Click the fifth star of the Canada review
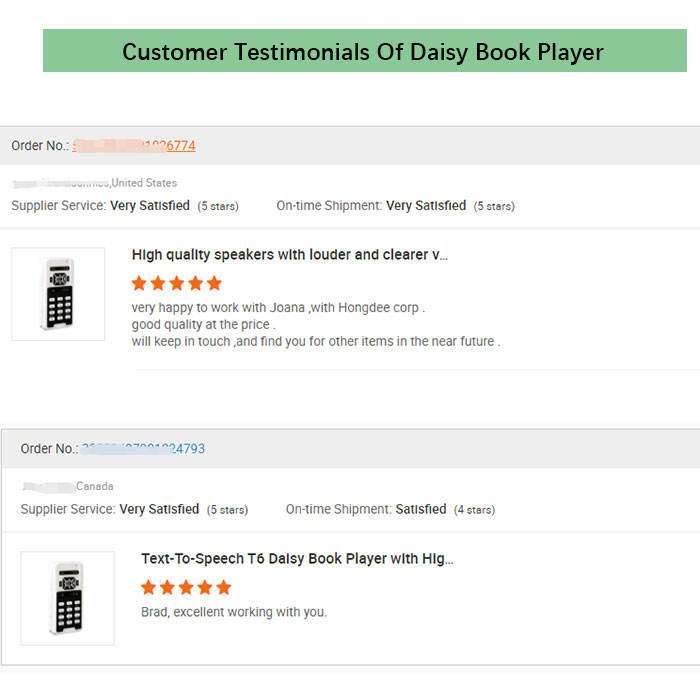Screen dimensions: 700x700 tap(224, 587)
